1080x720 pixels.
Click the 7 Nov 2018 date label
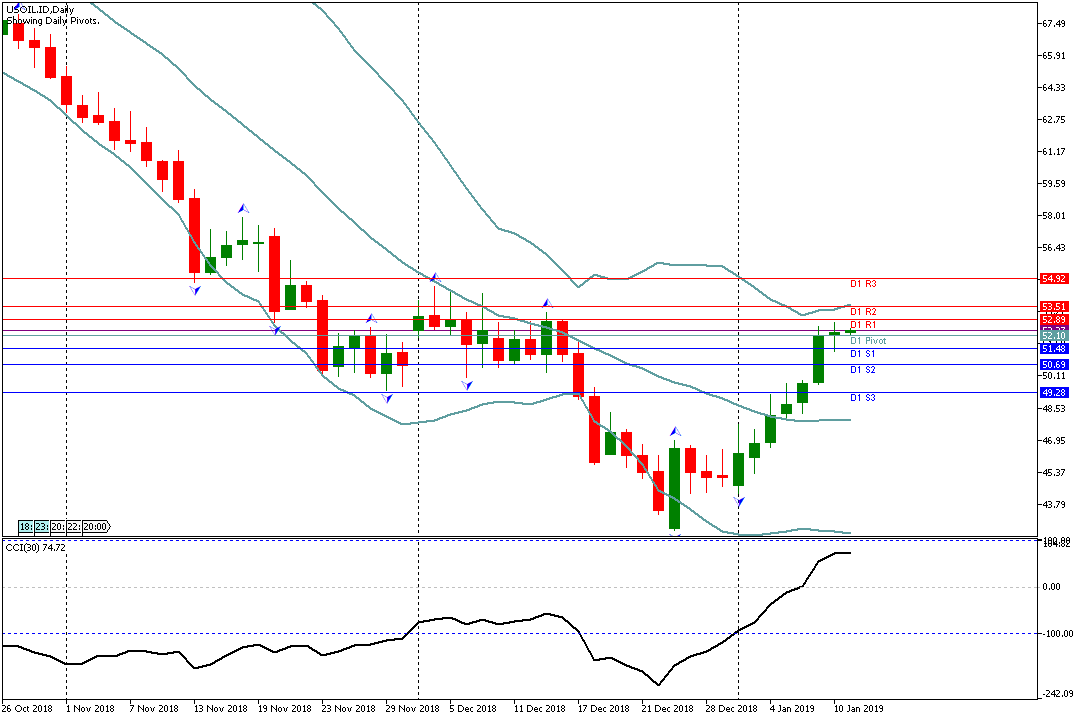pyautogui.click(x=154, y=708)
